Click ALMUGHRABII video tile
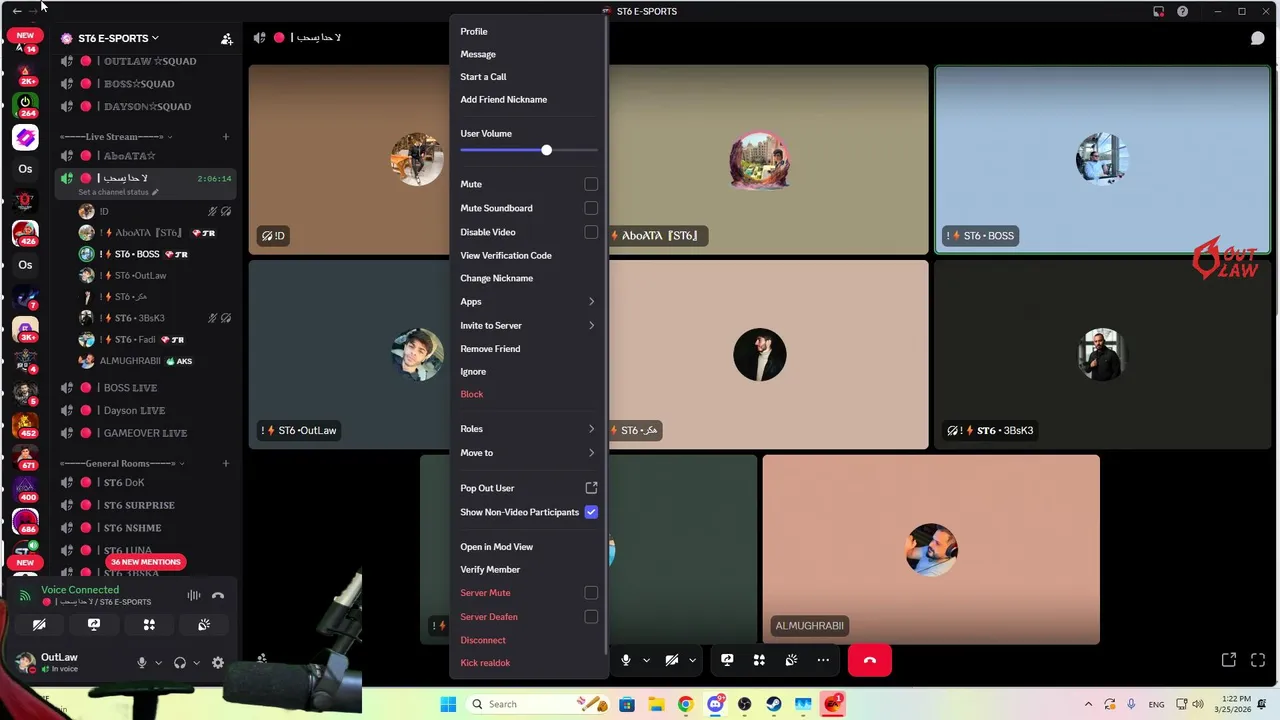 931,549
